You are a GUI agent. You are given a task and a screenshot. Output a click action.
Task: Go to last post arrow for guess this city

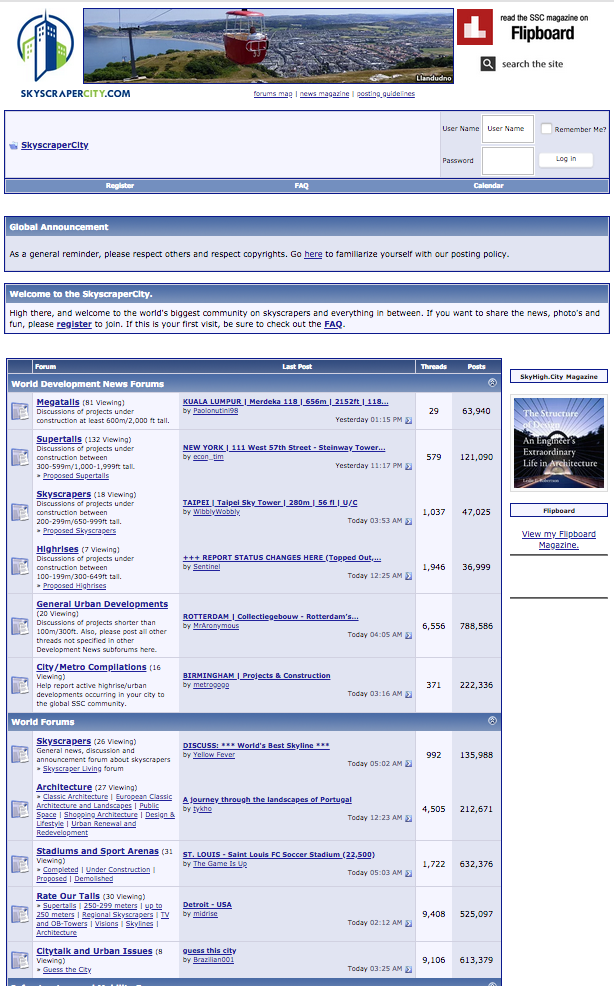[x=408, y=969]
